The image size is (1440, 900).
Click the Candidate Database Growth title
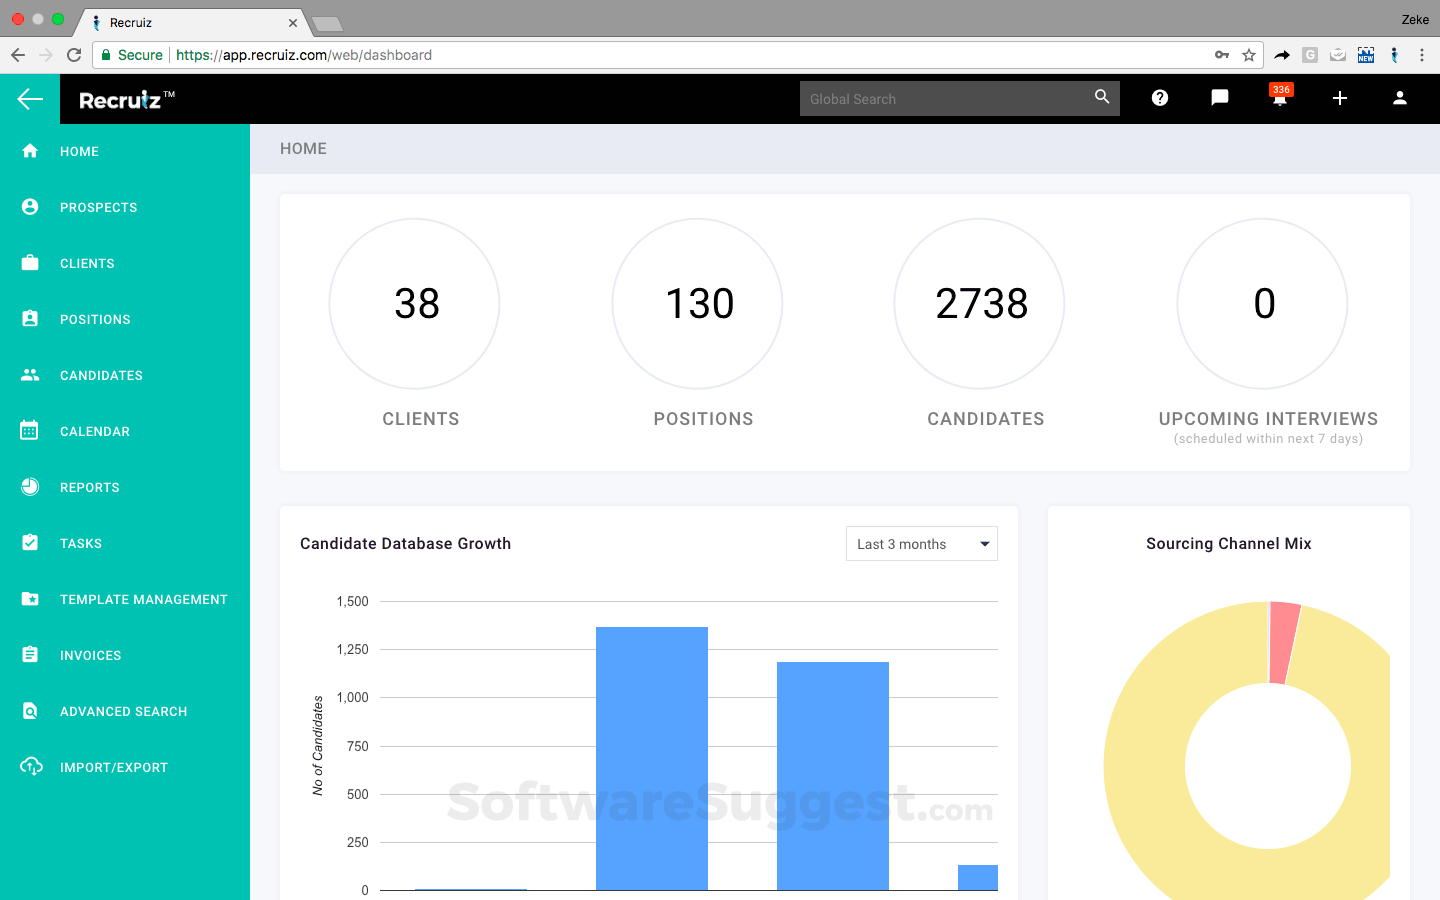pos(405,544)
